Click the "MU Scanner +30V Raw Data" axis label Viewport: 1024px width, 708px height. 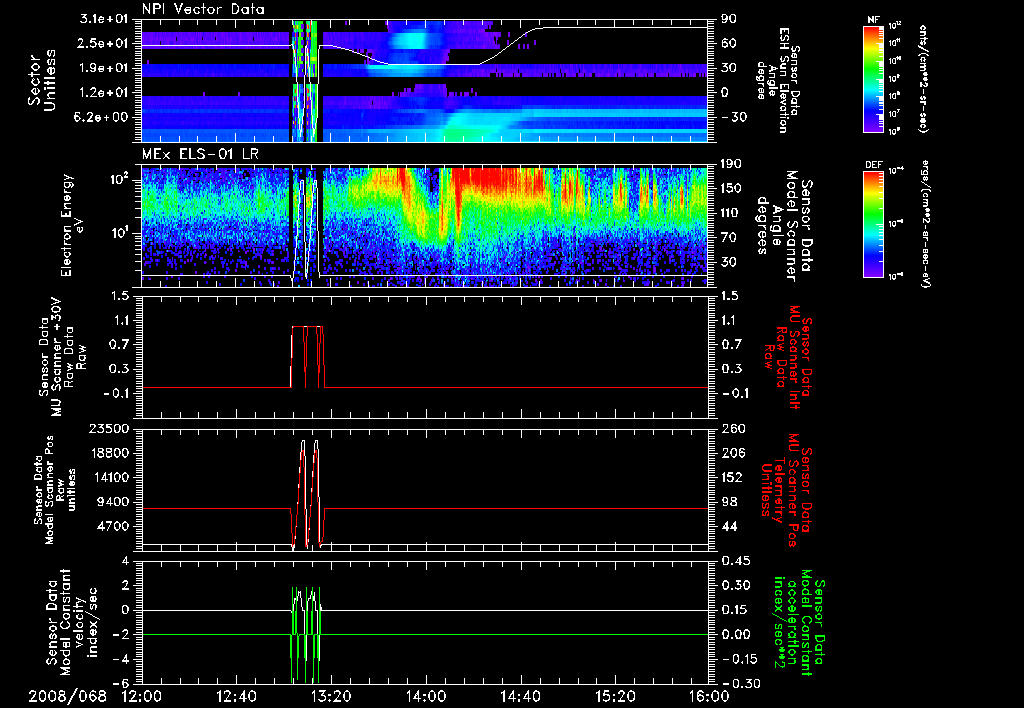pyautogui.click(x=63, y=357)
